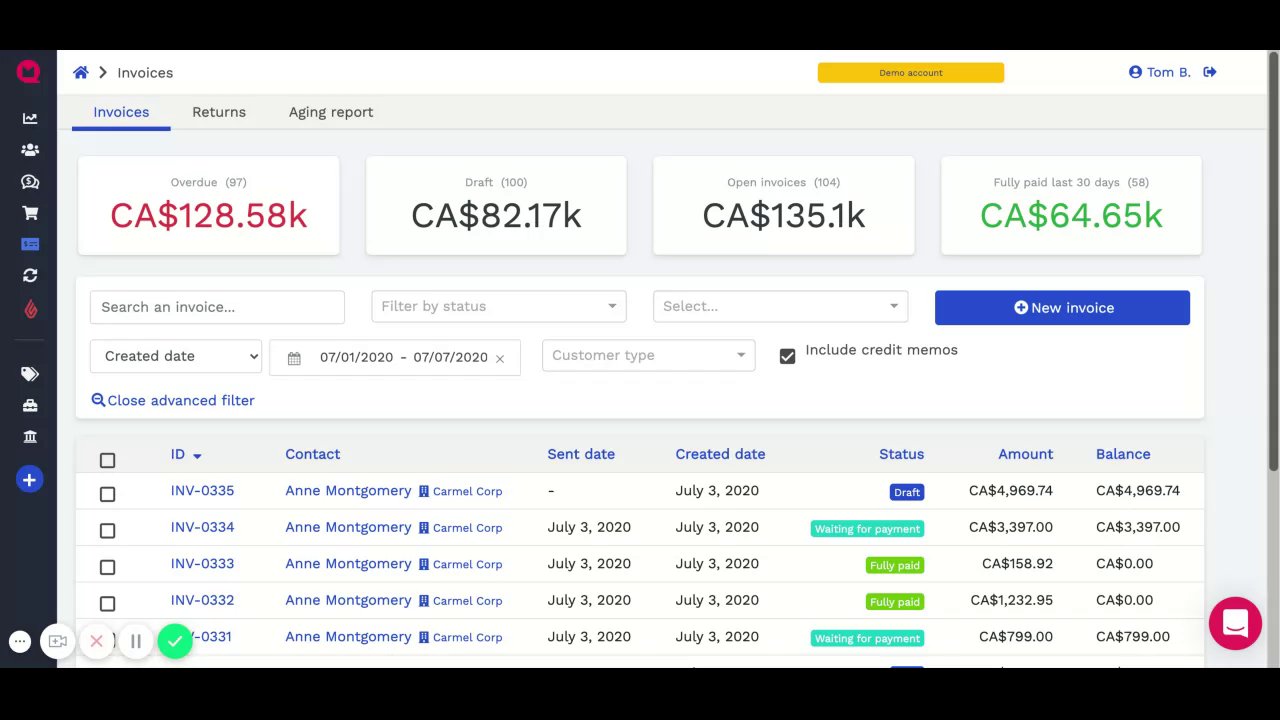1280x720 pixels.
Task: Click the Open invoices CA$135.1k card
Action: [784, 205]
